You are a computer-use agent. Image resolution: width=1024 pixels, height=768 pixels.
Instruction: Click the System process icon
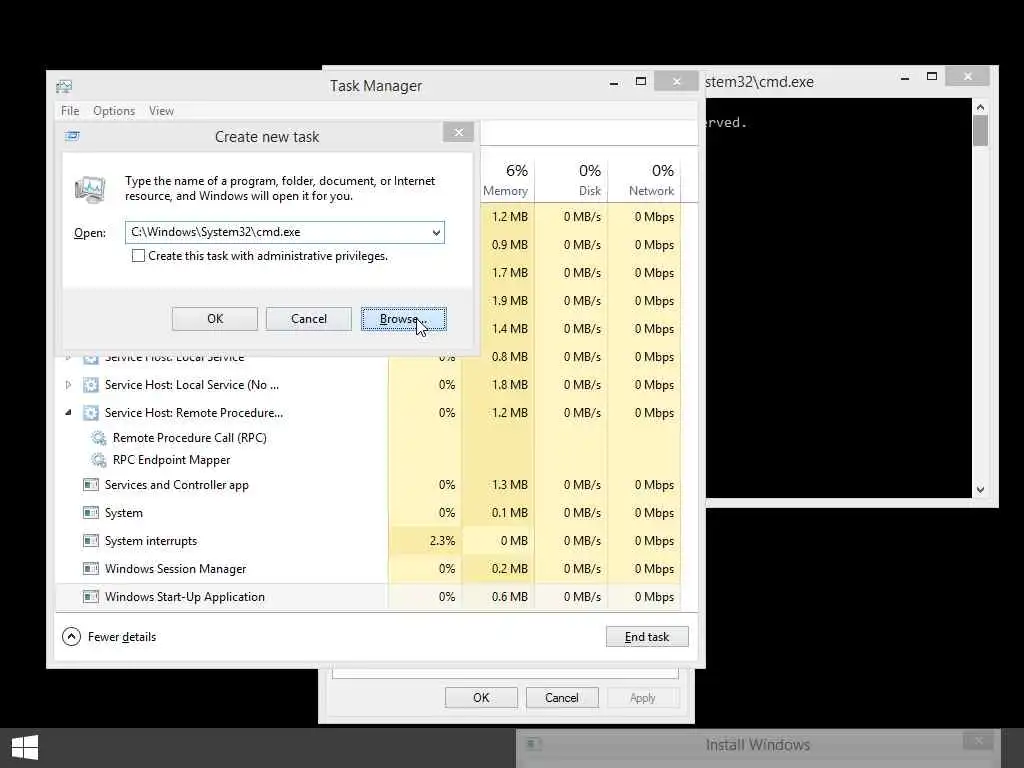coord(91,513)
